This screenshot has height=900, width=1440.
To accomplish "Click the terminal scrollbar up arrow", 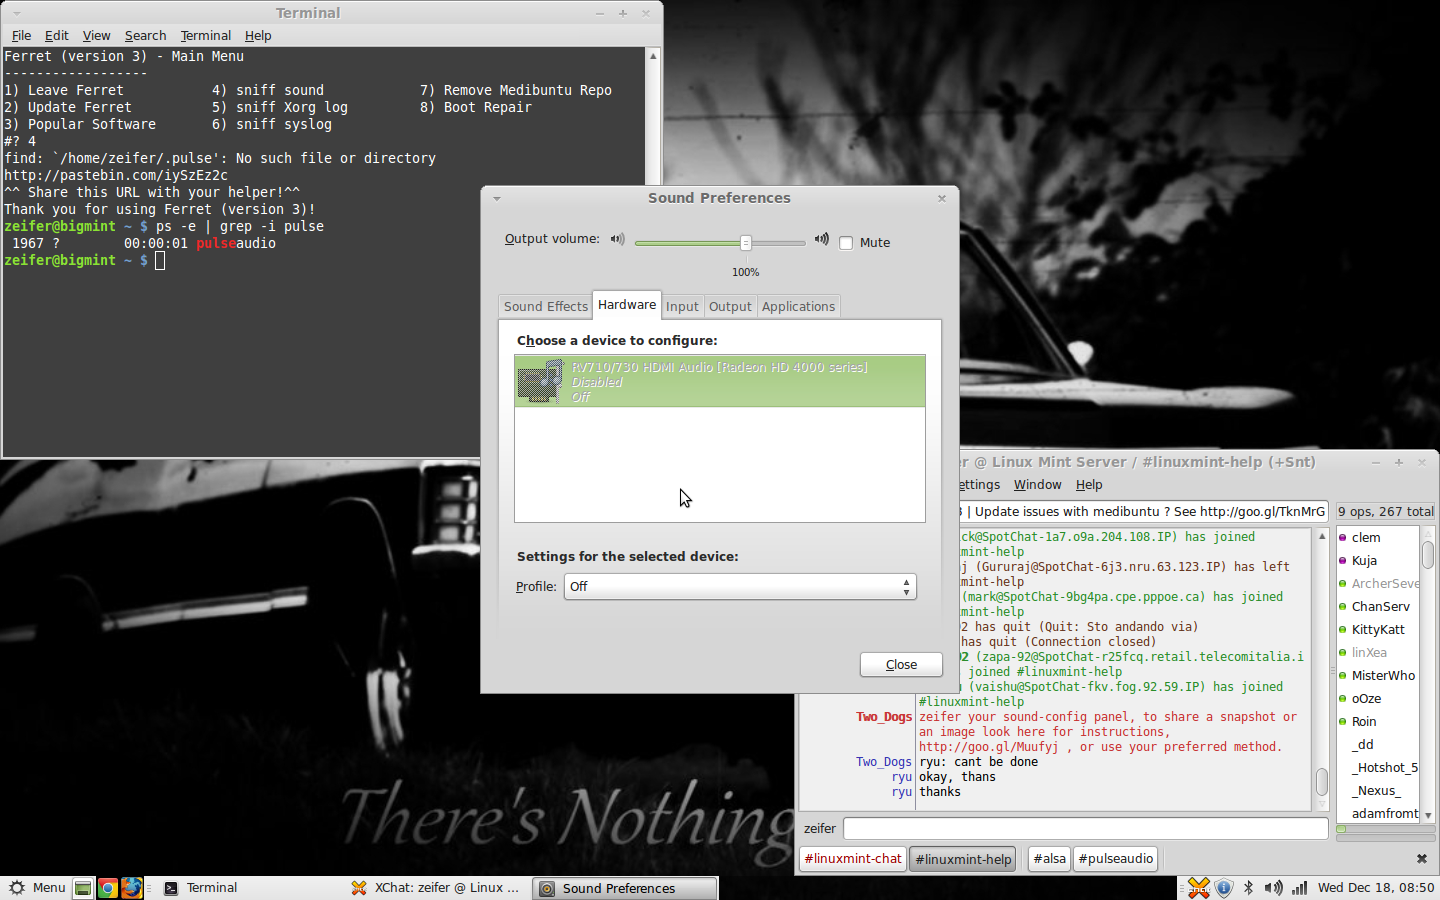I will click(x=653, y=56).
